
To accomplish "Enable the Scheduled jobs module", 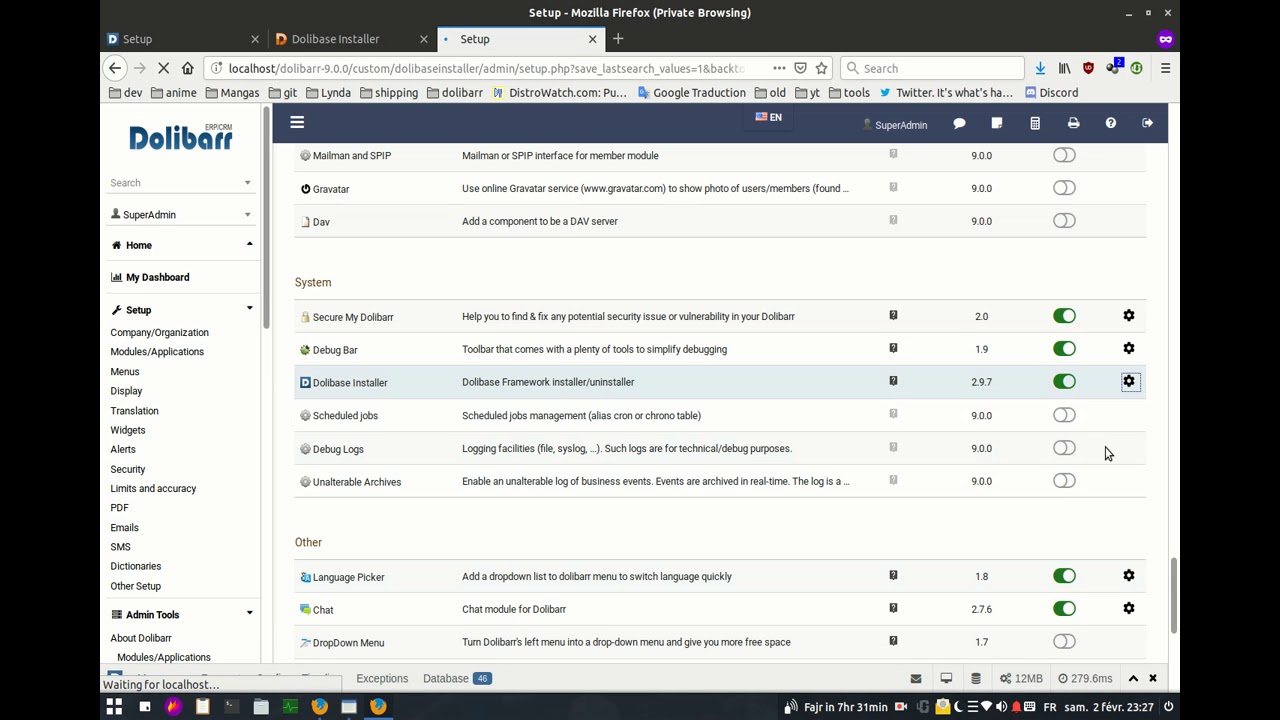I will tap(1064, 415).
